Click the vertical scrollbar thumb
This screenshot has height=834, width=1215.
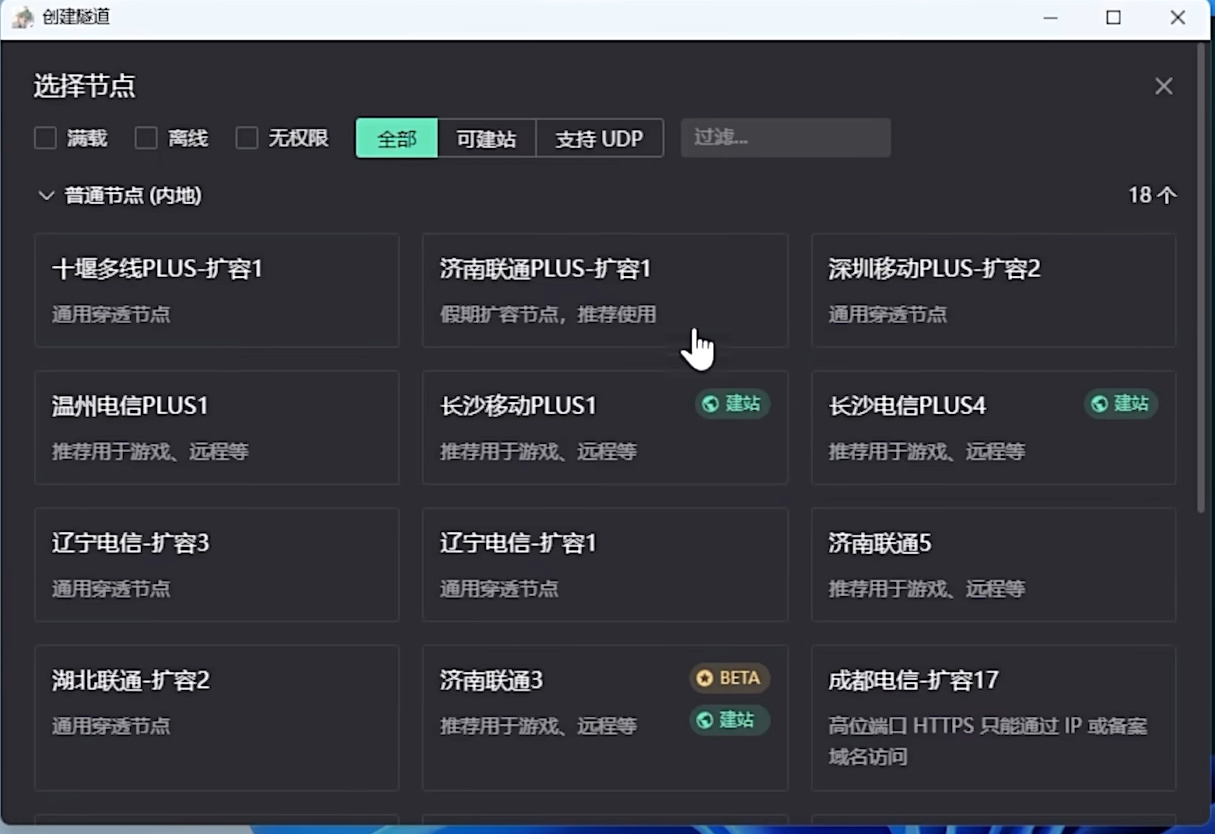(x=1201, y=278)
